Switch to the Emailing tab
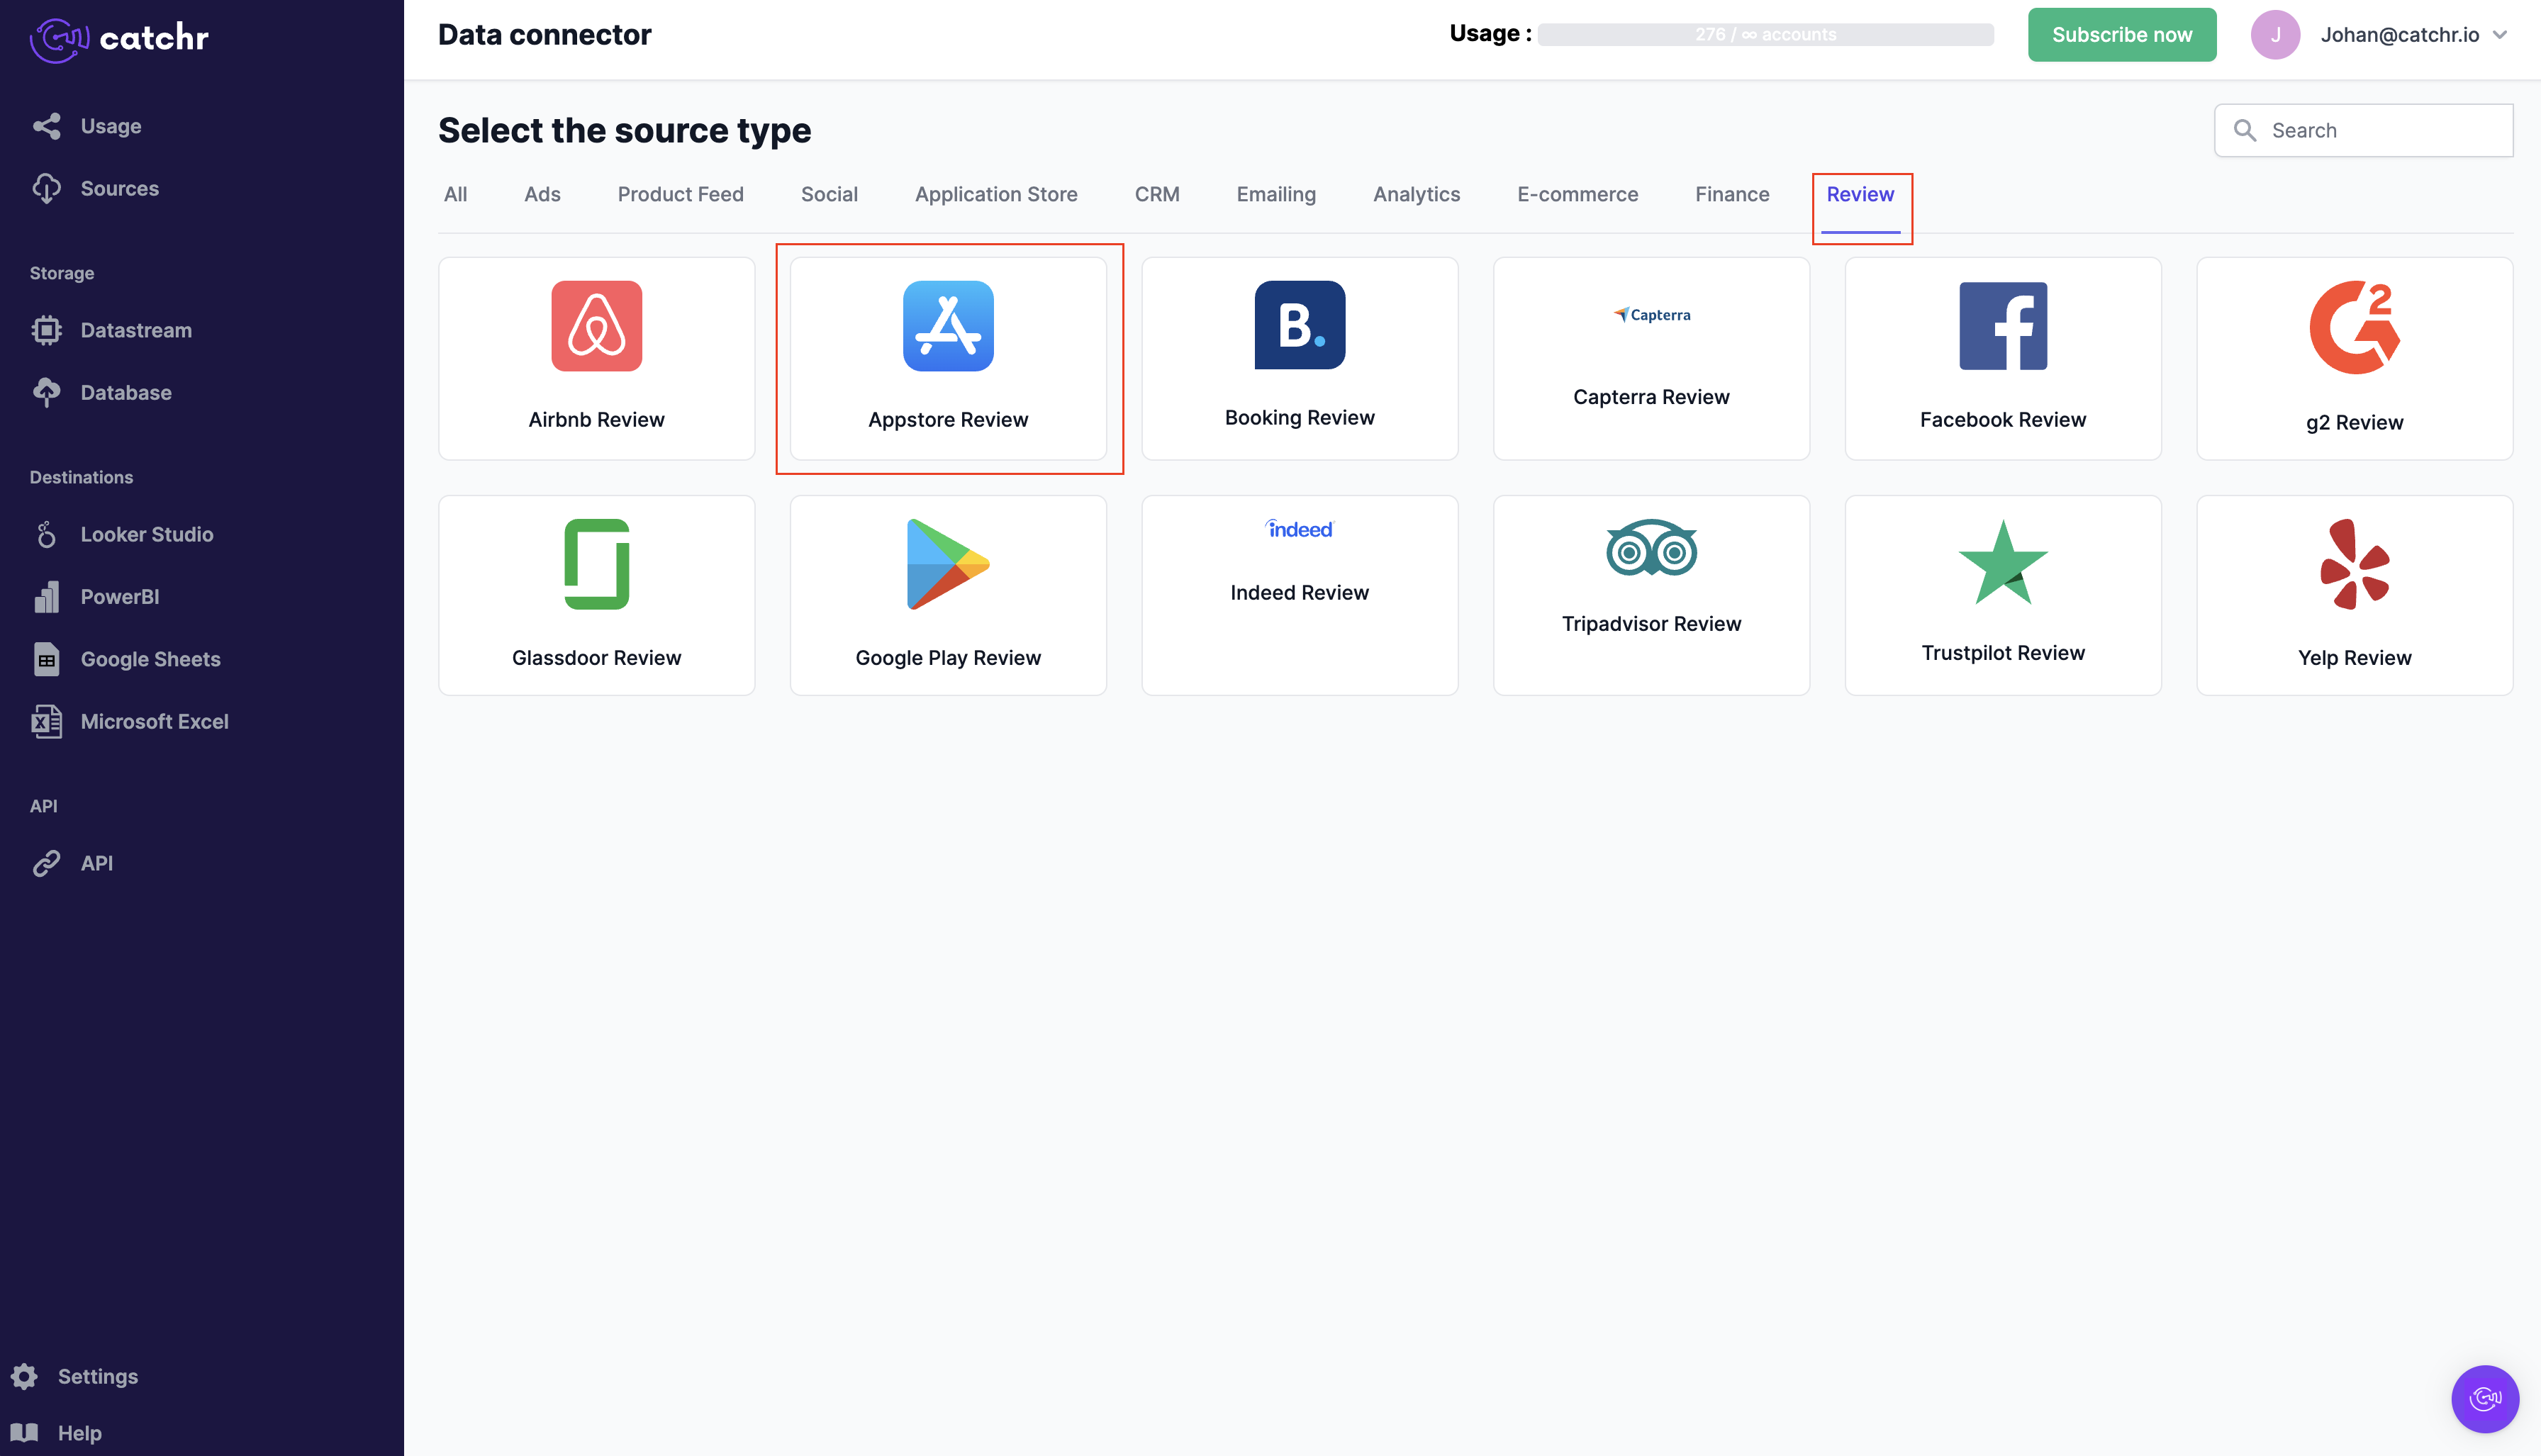Screen dimensions: 2541x1456 pos(1276,194)
